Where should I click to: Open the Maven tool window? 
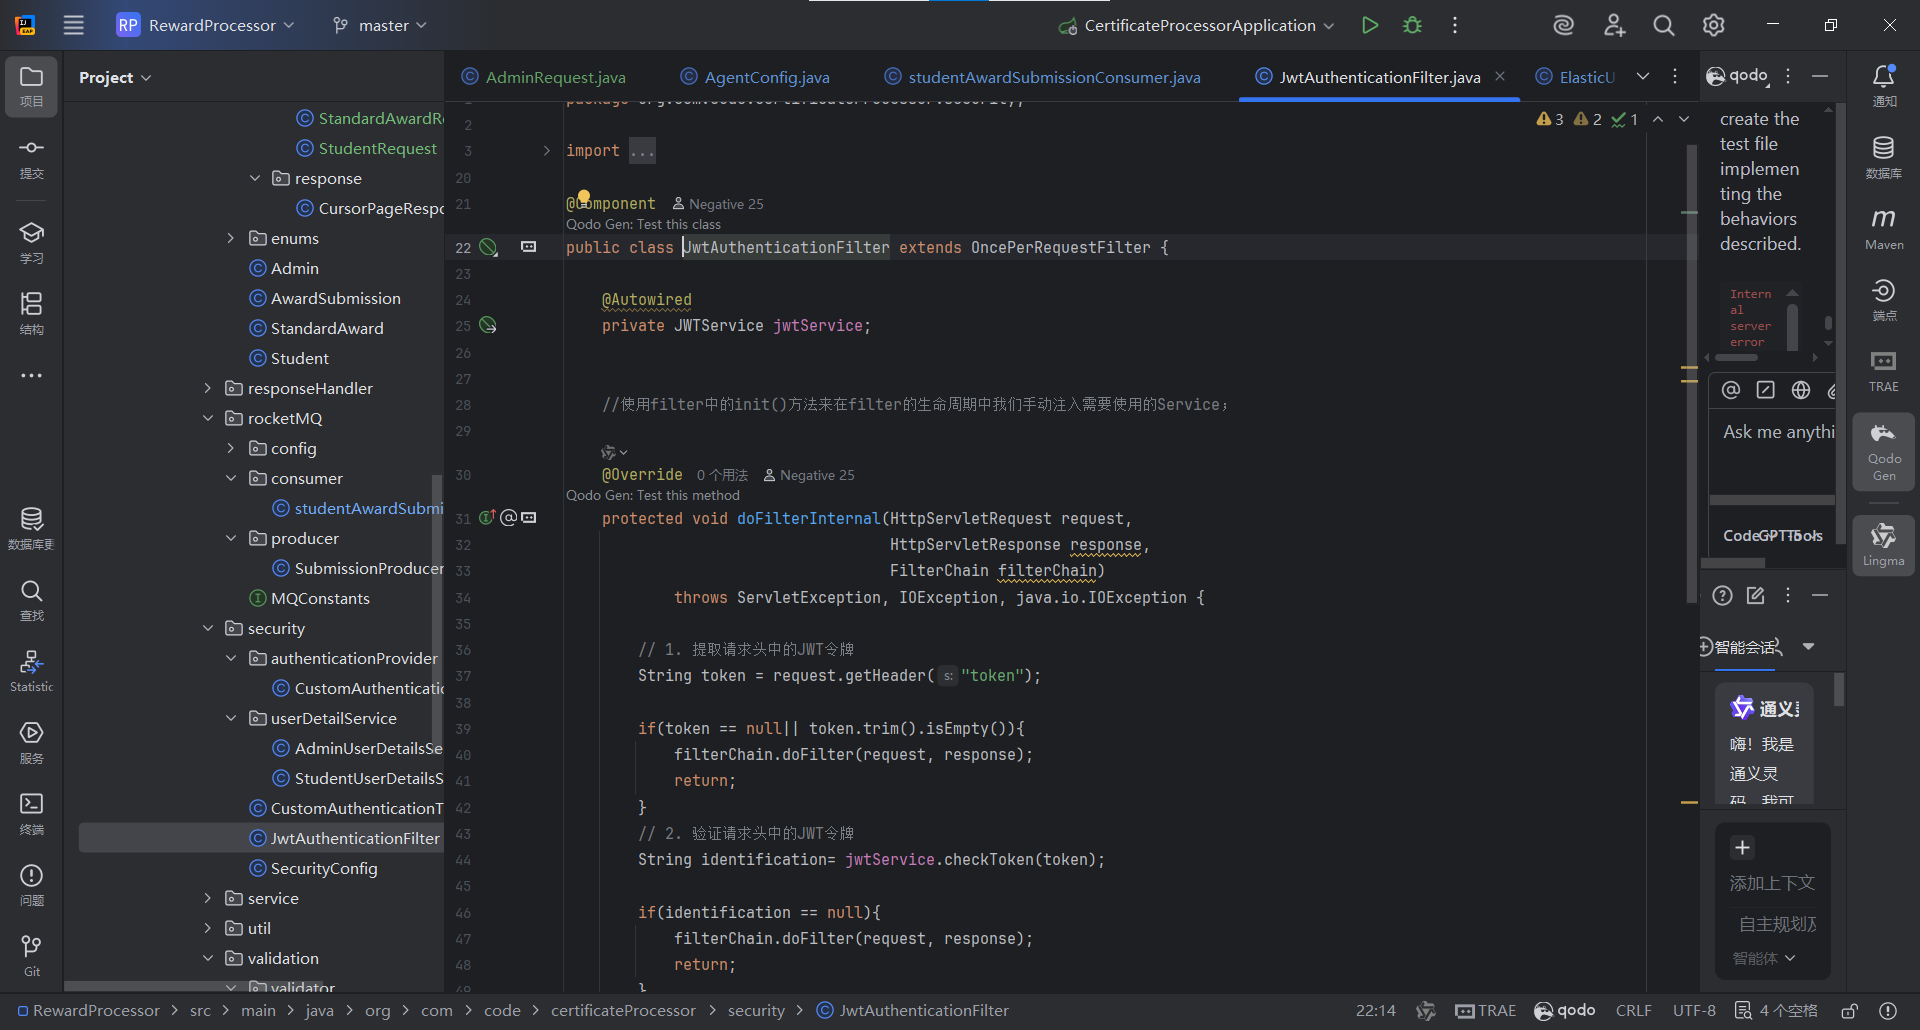(1884, 229)
